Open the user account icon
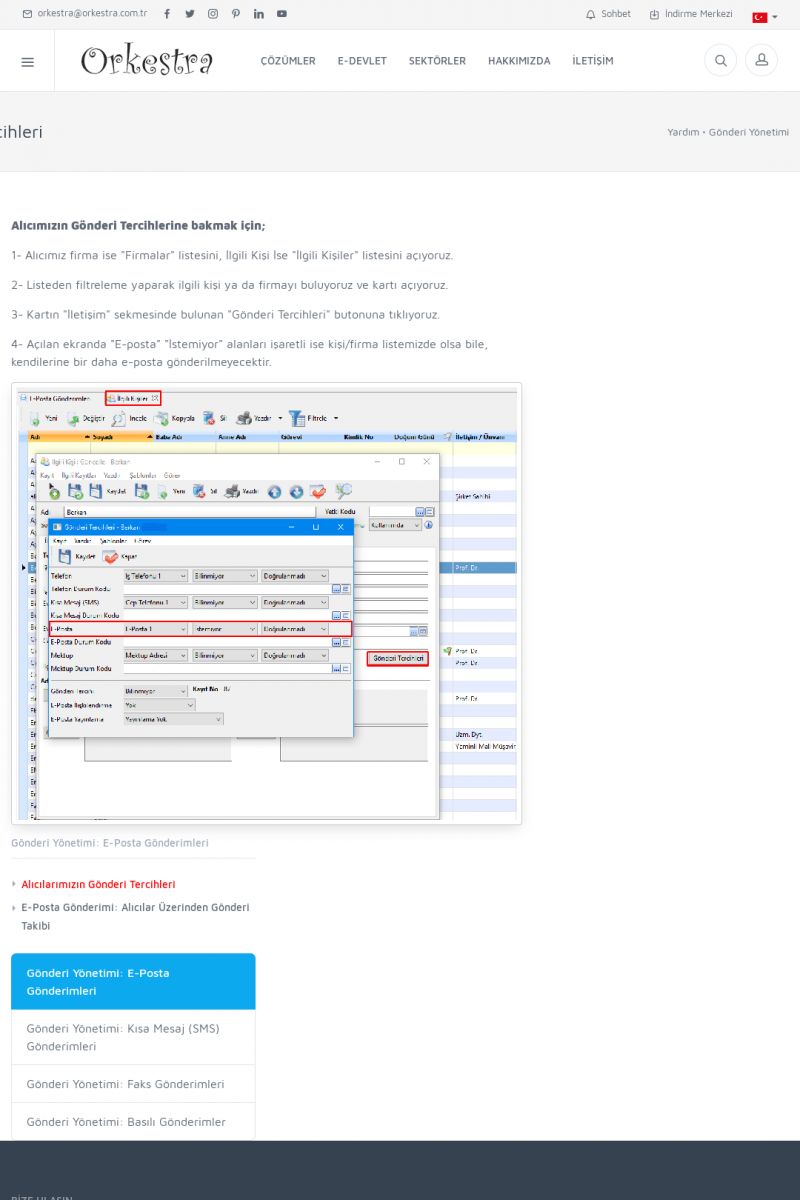The width and height of the screenshot is (800, 1200). click(x=761, y=61)
